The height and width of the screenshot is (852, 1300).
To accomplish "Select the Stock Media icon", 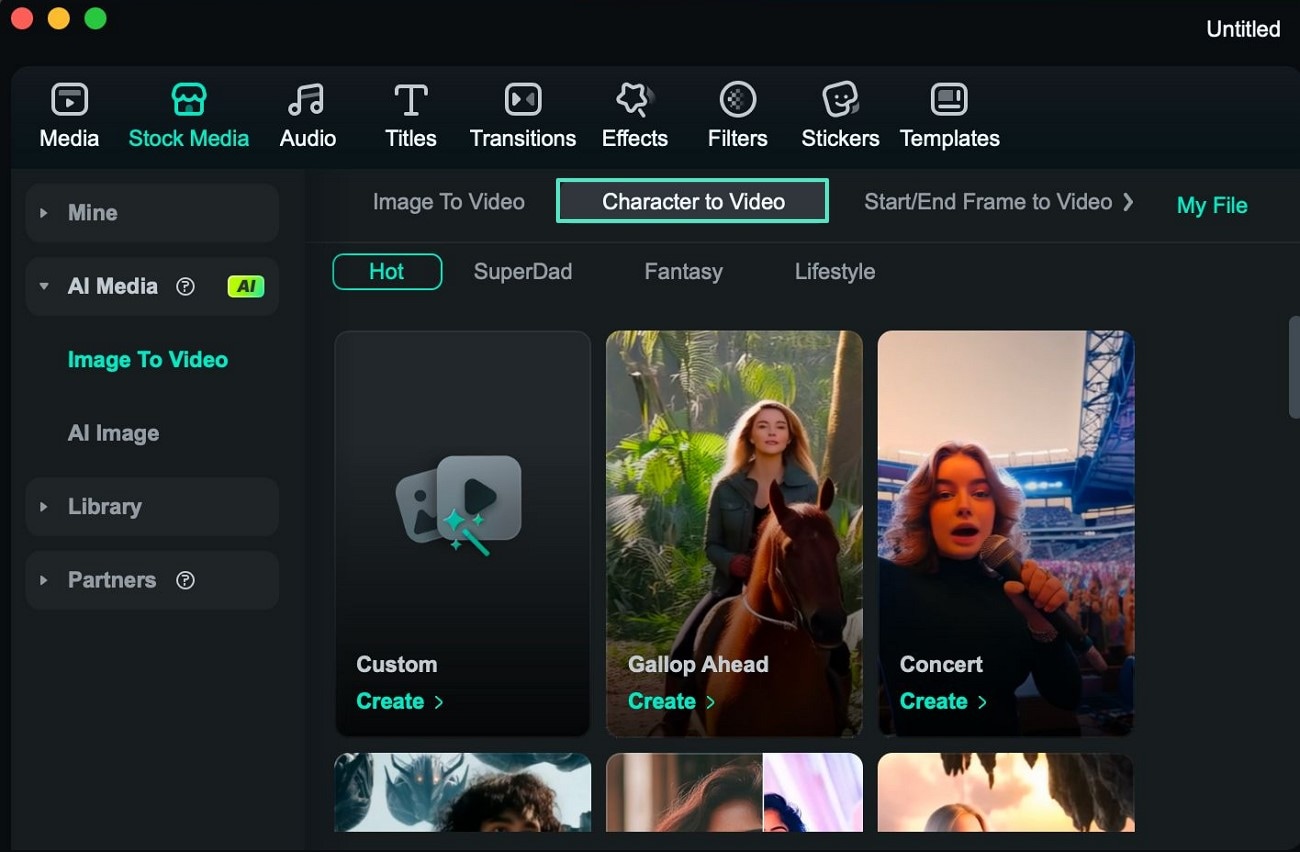I will 188,99.
